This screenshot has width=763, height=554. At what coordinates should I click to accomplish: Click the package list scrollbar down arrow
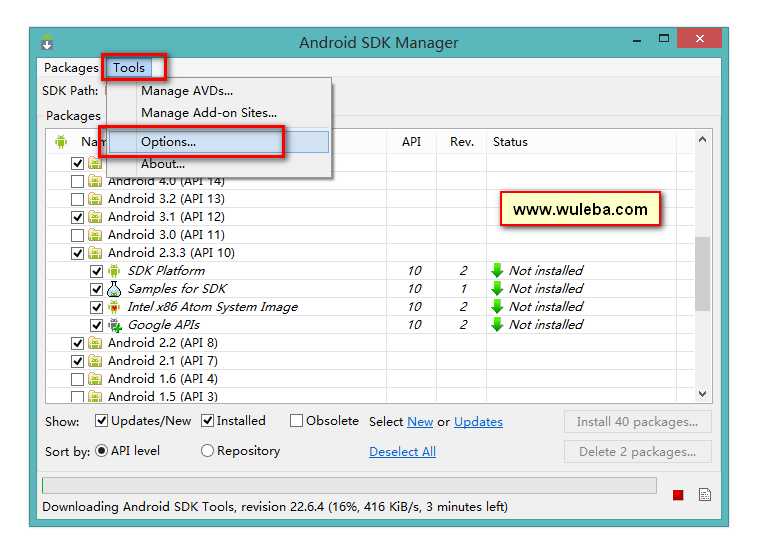tap(702, 393)
